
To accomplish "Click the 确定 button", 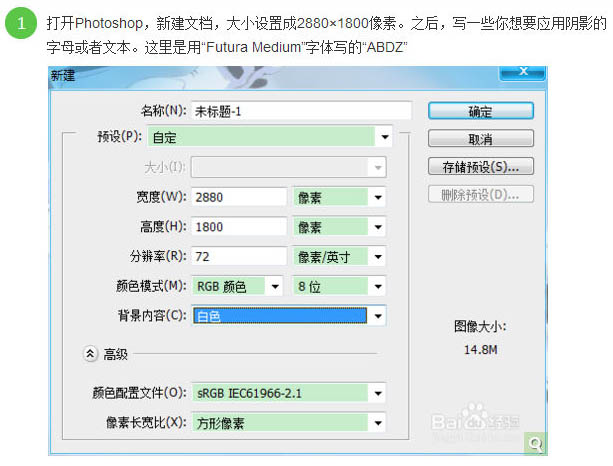I will (480, 111).
